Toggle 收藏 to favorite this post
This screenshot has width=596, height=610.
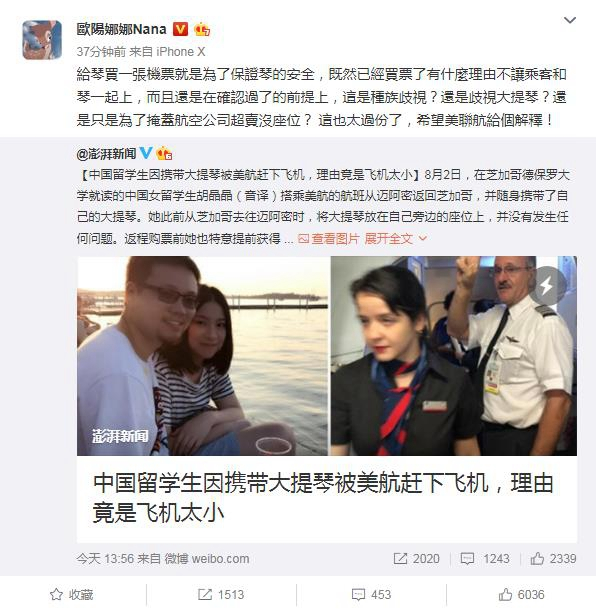(x=72, y=594)
